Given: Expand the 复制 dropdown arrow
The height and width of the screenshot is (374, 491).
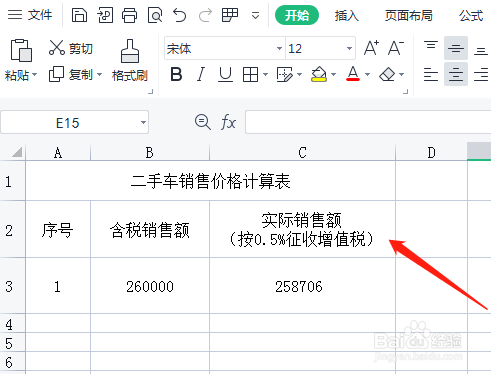Looking at the screenshot, I should click(99, 75).
